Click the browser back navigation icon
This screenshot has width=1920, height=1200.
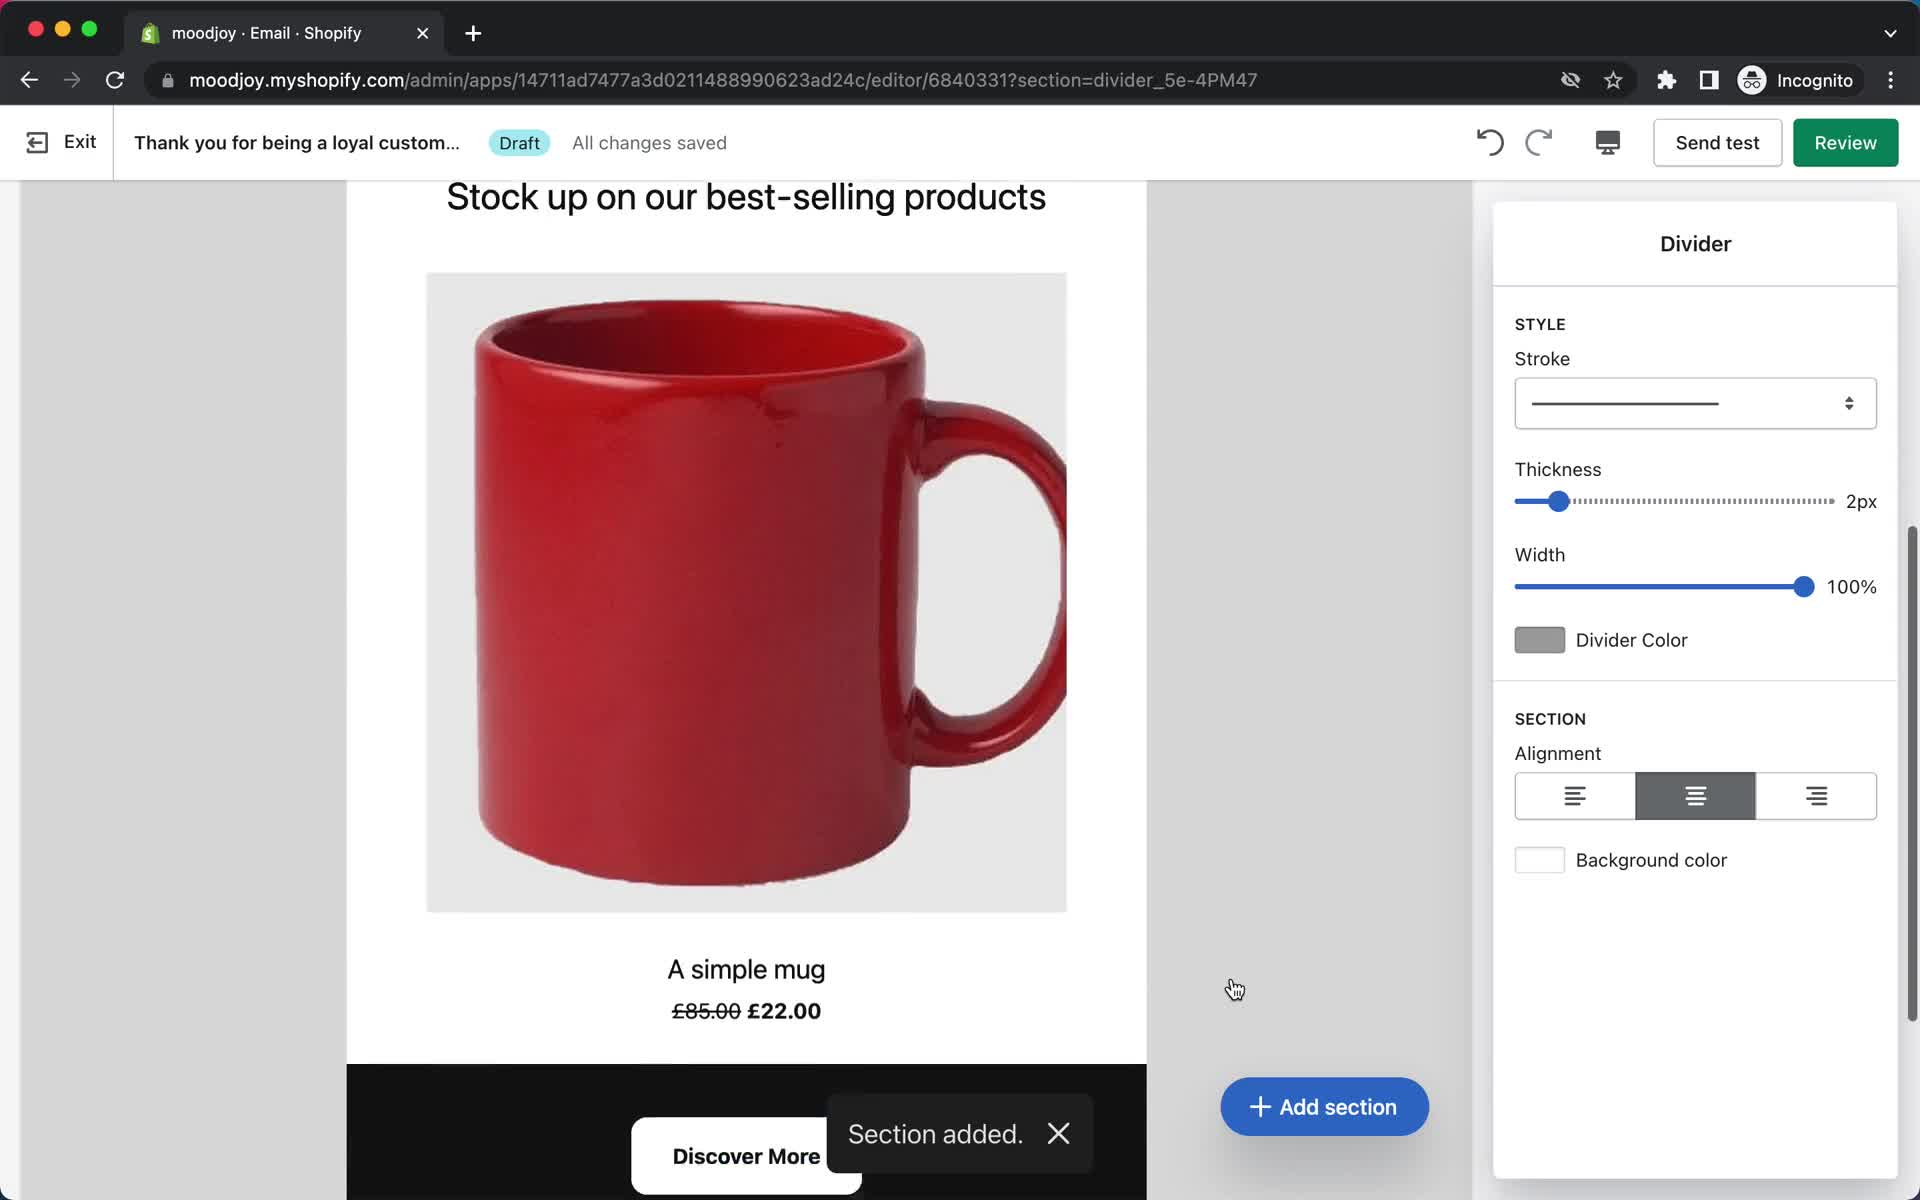(x=28, y=79)
